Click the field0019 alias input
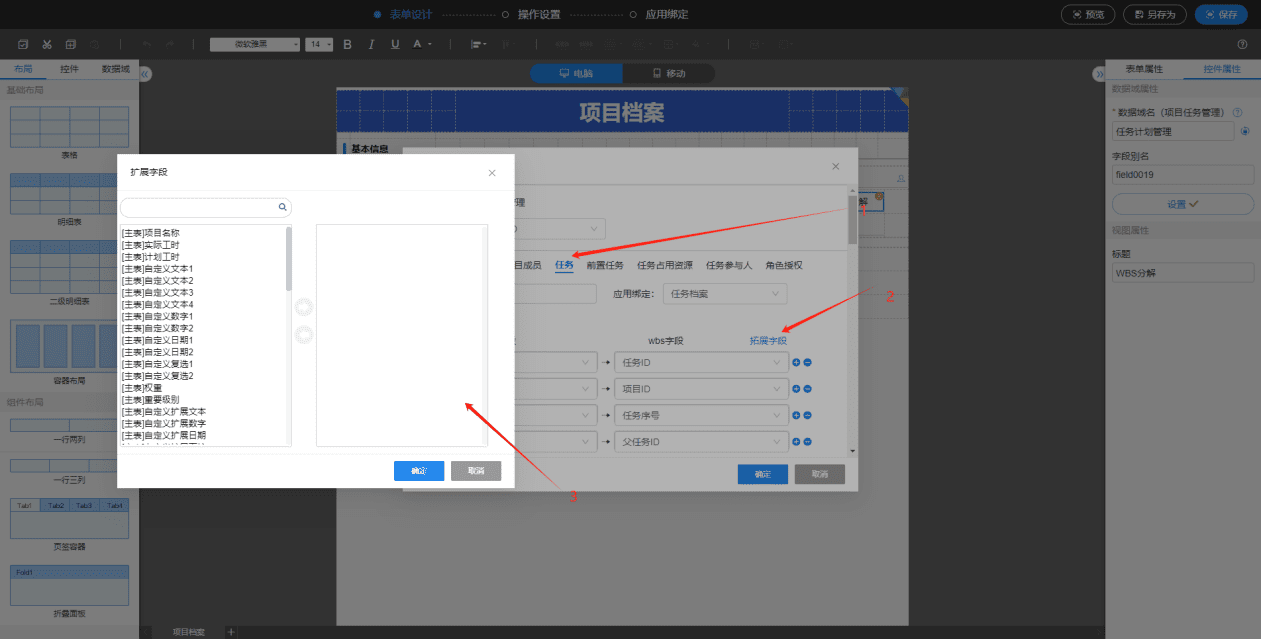The width and height of the screenshot is (1261, 639). [x=1183, y=175]
